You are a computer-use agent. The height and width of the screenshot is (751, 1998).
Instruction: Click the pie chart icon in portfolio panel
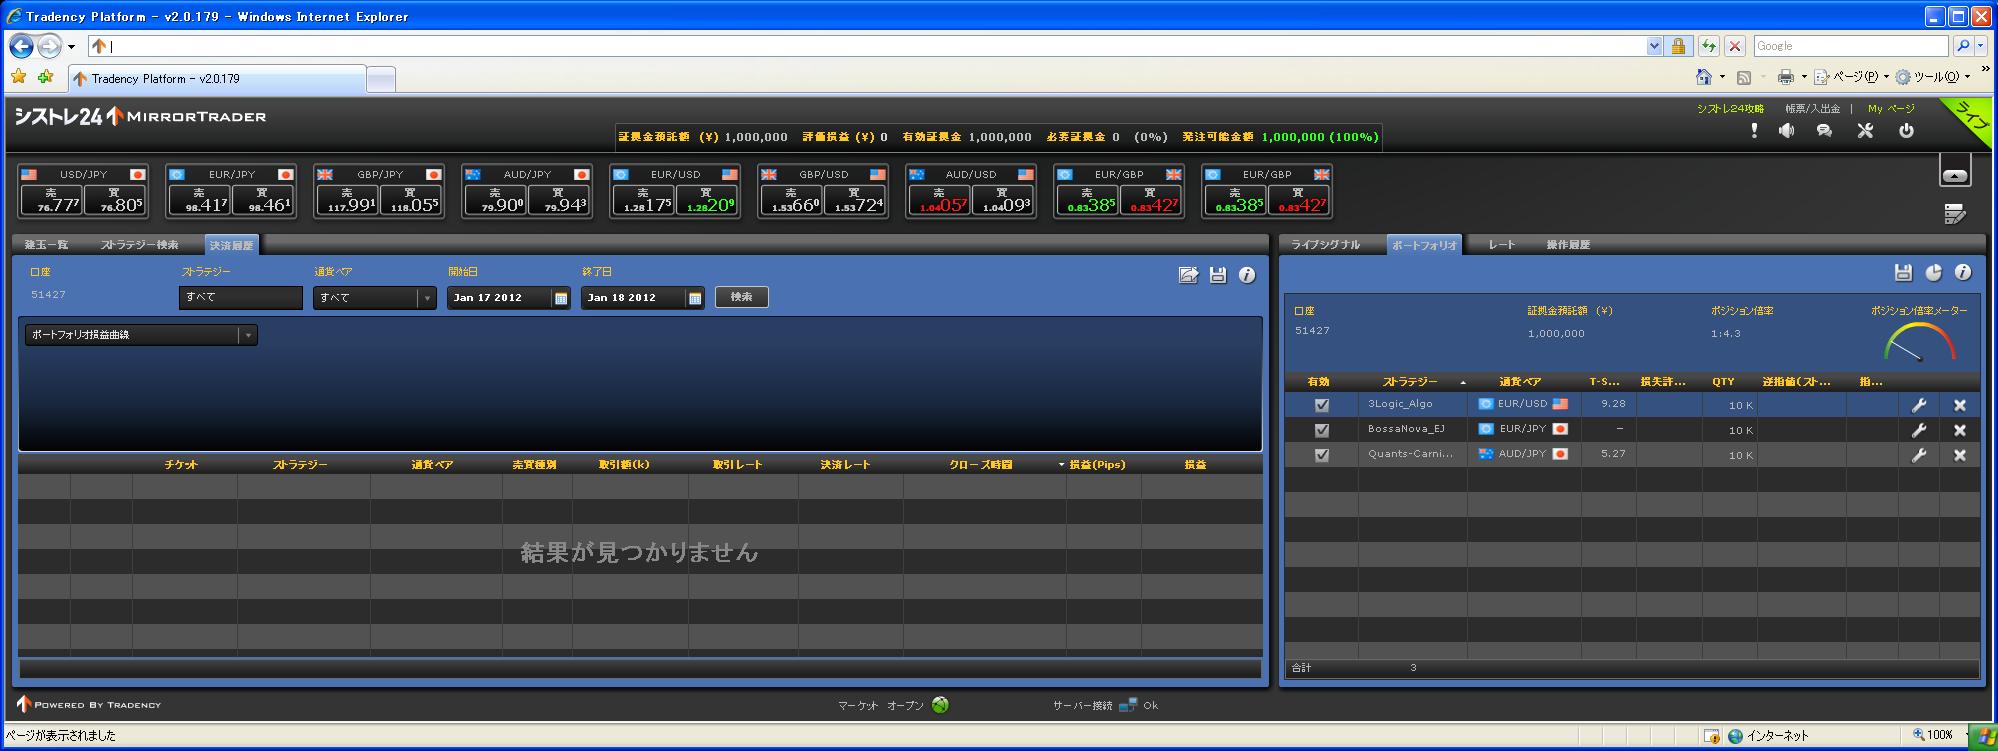click(x=1933, y=273)
